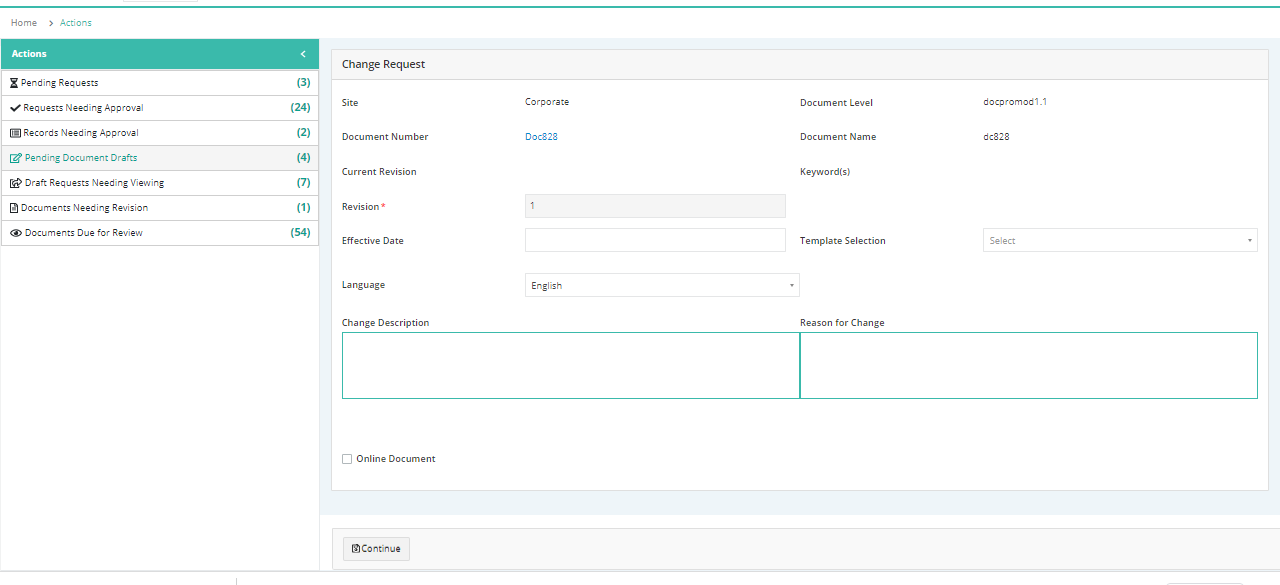This screenshot has width=1280, height=585.
Task: Click the list icon beside Records Needing Approval
Action: [x=15, y=133]
